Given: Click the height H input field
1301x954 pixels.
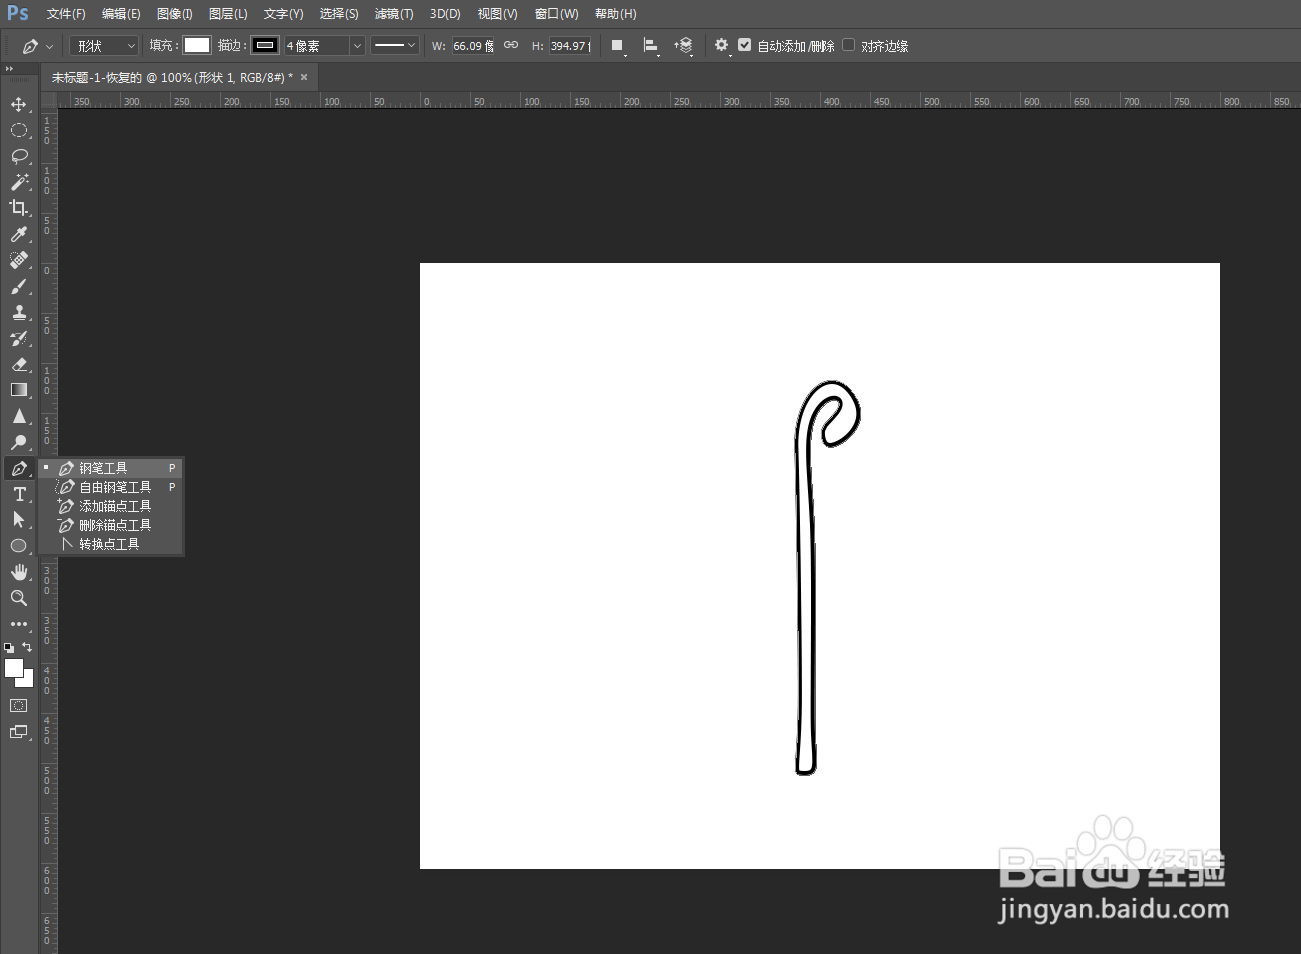Looking at the screenshot, I should [570, 46].
